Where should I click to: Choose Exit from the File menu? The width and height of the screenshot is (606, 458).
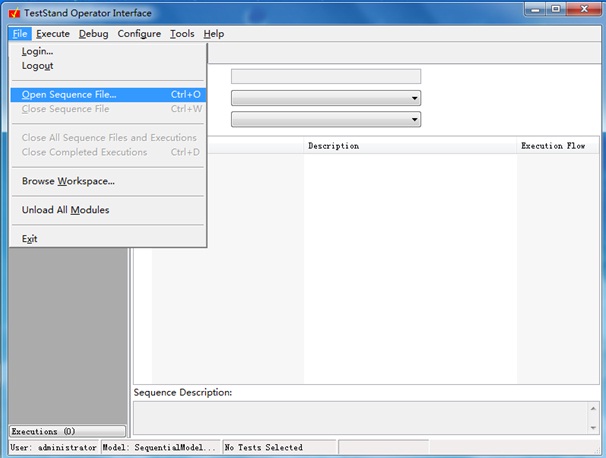click(x=29, y=239)
